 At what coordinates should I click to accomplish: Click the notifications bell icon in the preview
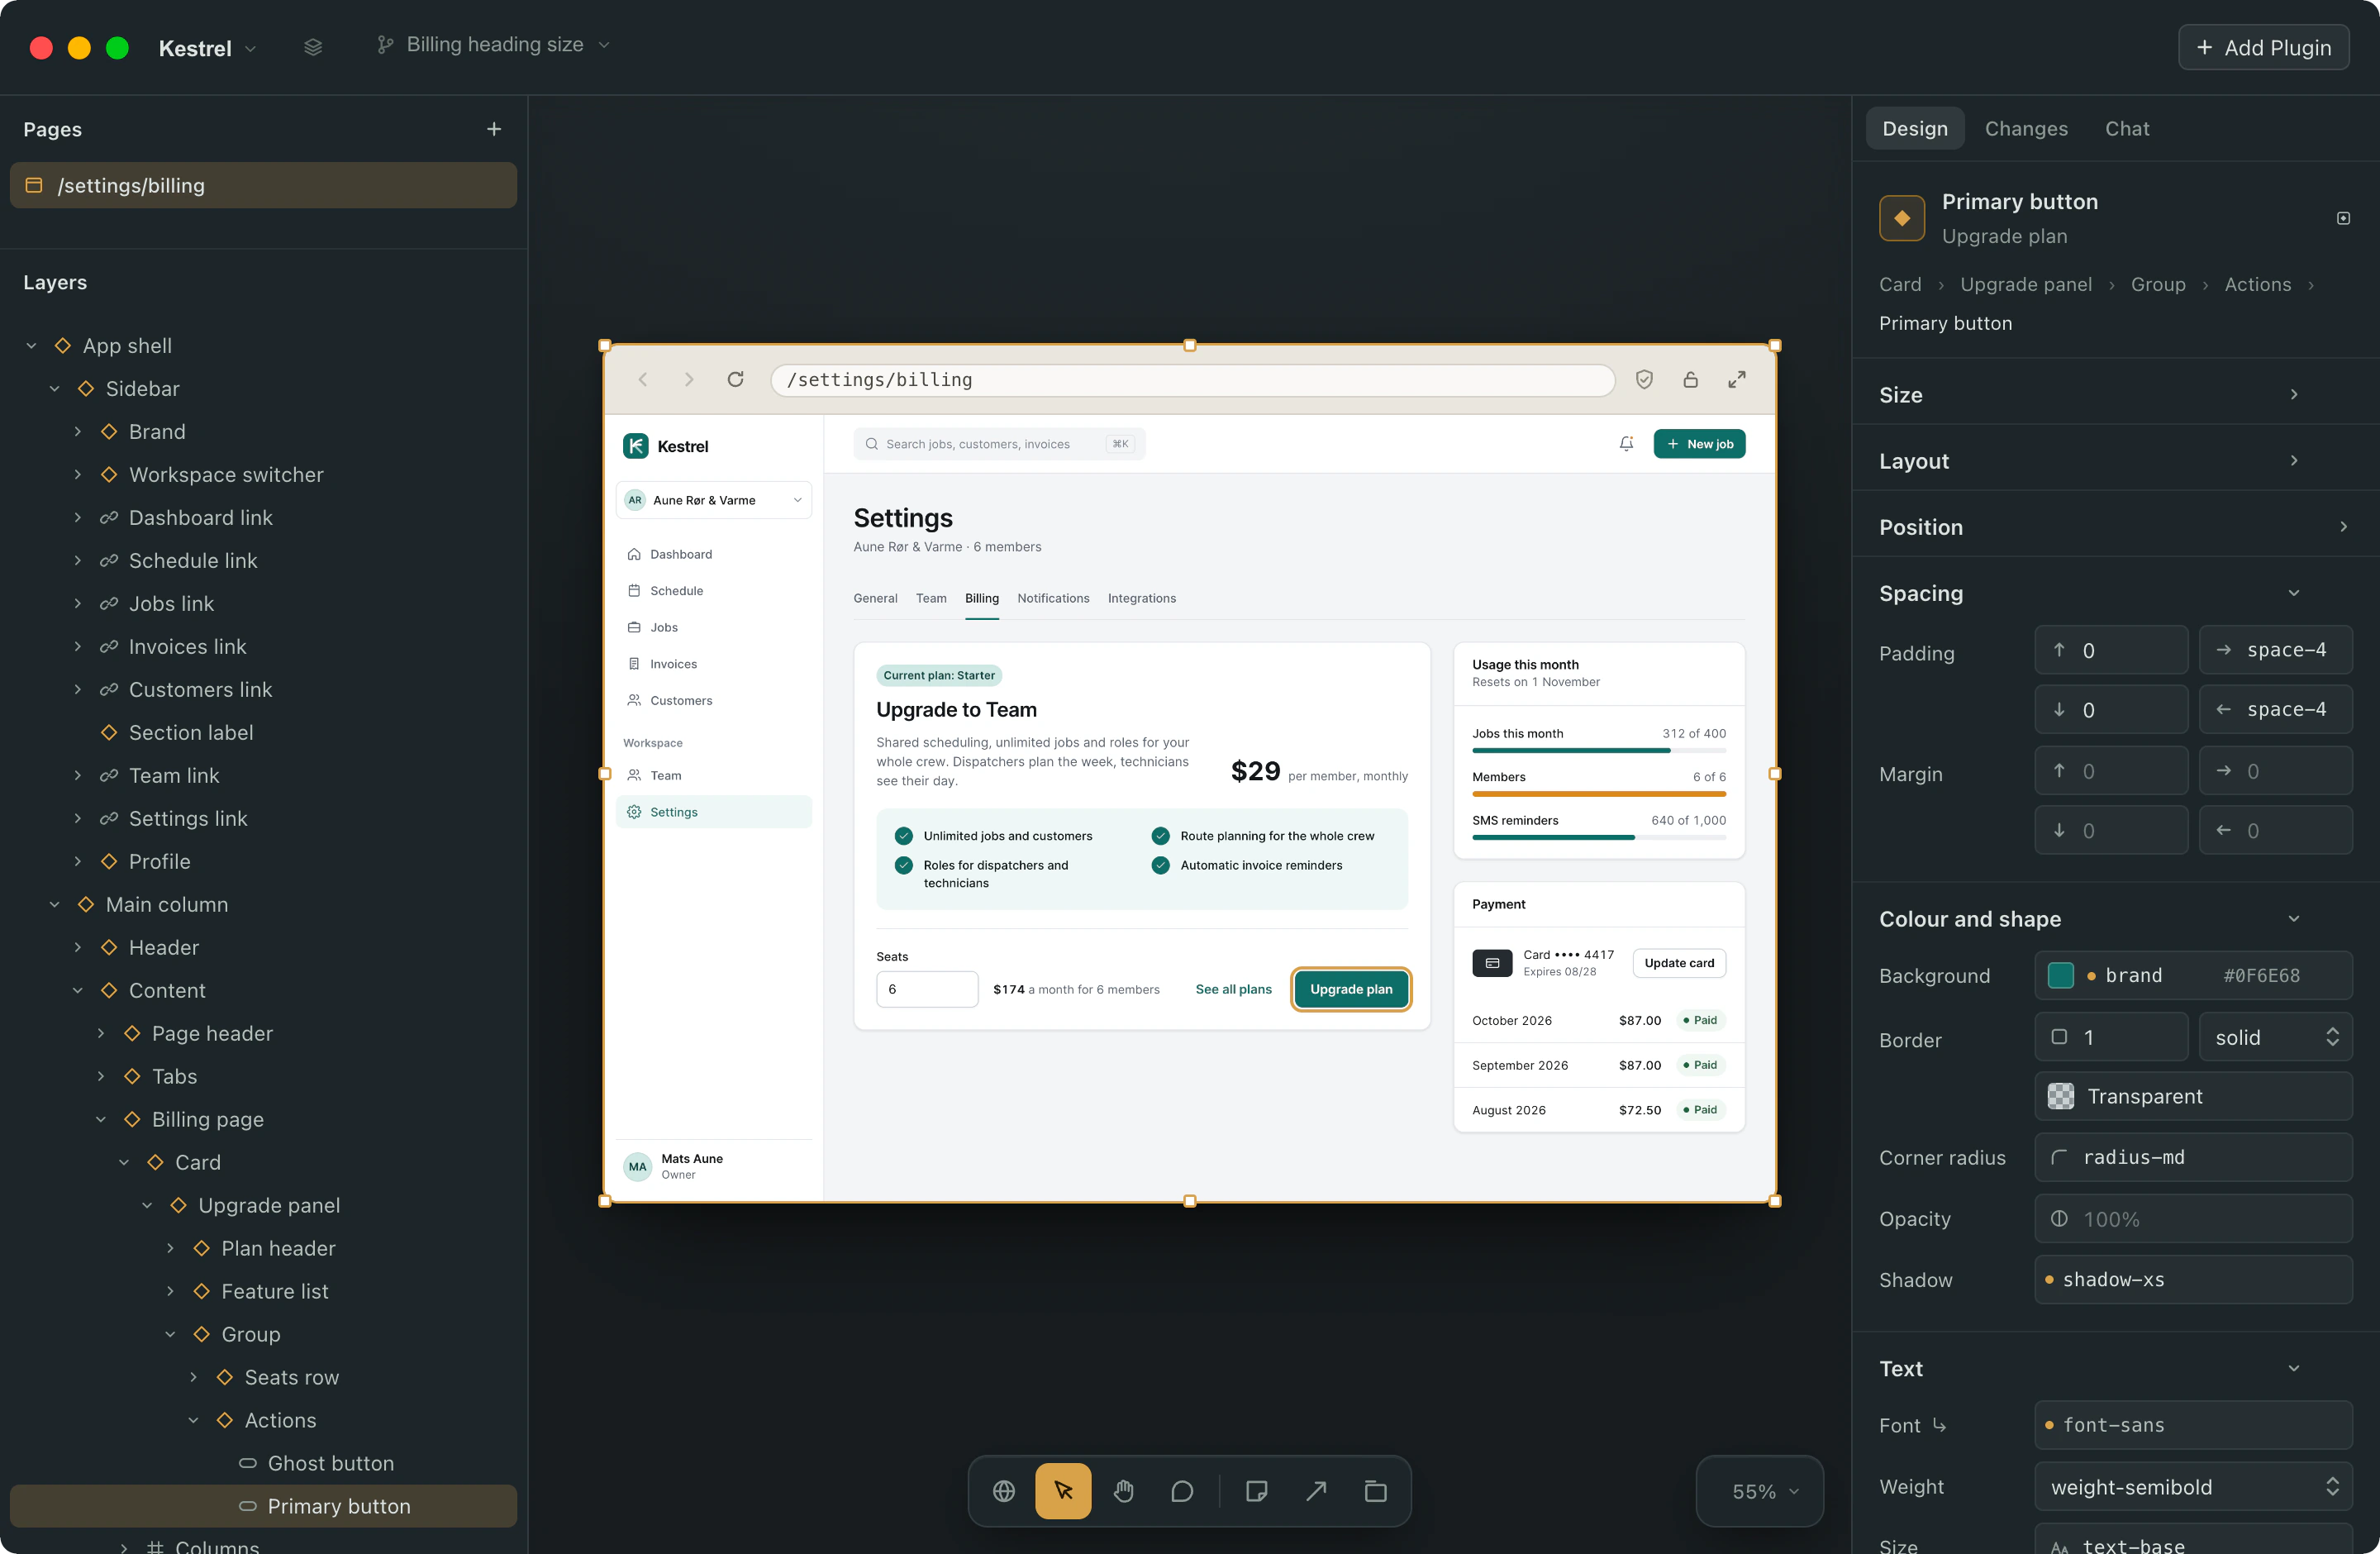(1626, 443)
